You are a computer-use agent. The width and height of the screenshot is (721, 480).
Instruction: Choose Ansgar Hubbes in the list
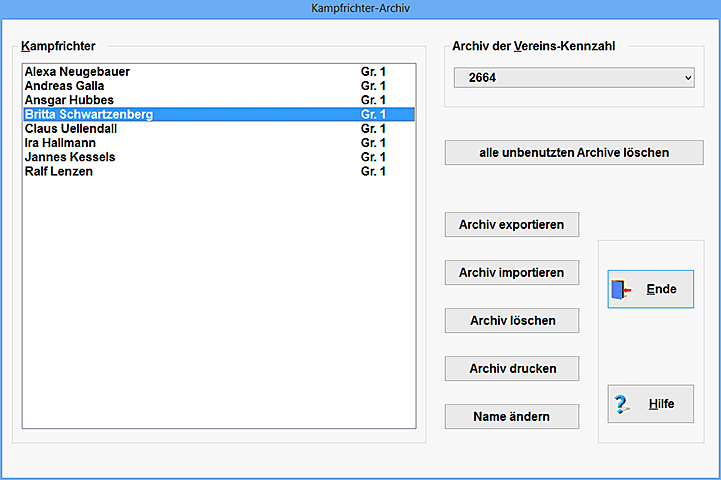pyautogui.click(x=69, y=100)
